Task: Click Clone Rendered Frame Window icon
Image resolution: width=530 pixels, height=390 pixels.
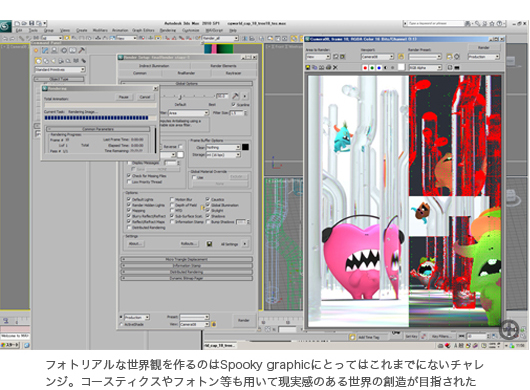Action: pos(321,68)
